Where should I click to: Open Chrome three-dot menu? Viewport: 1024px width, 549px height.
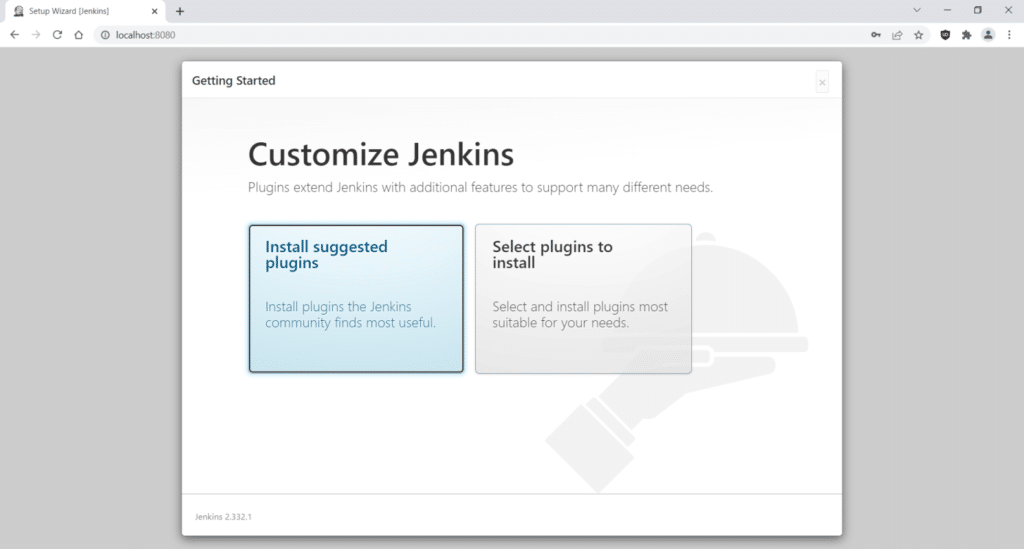[x=1010, y=35]
